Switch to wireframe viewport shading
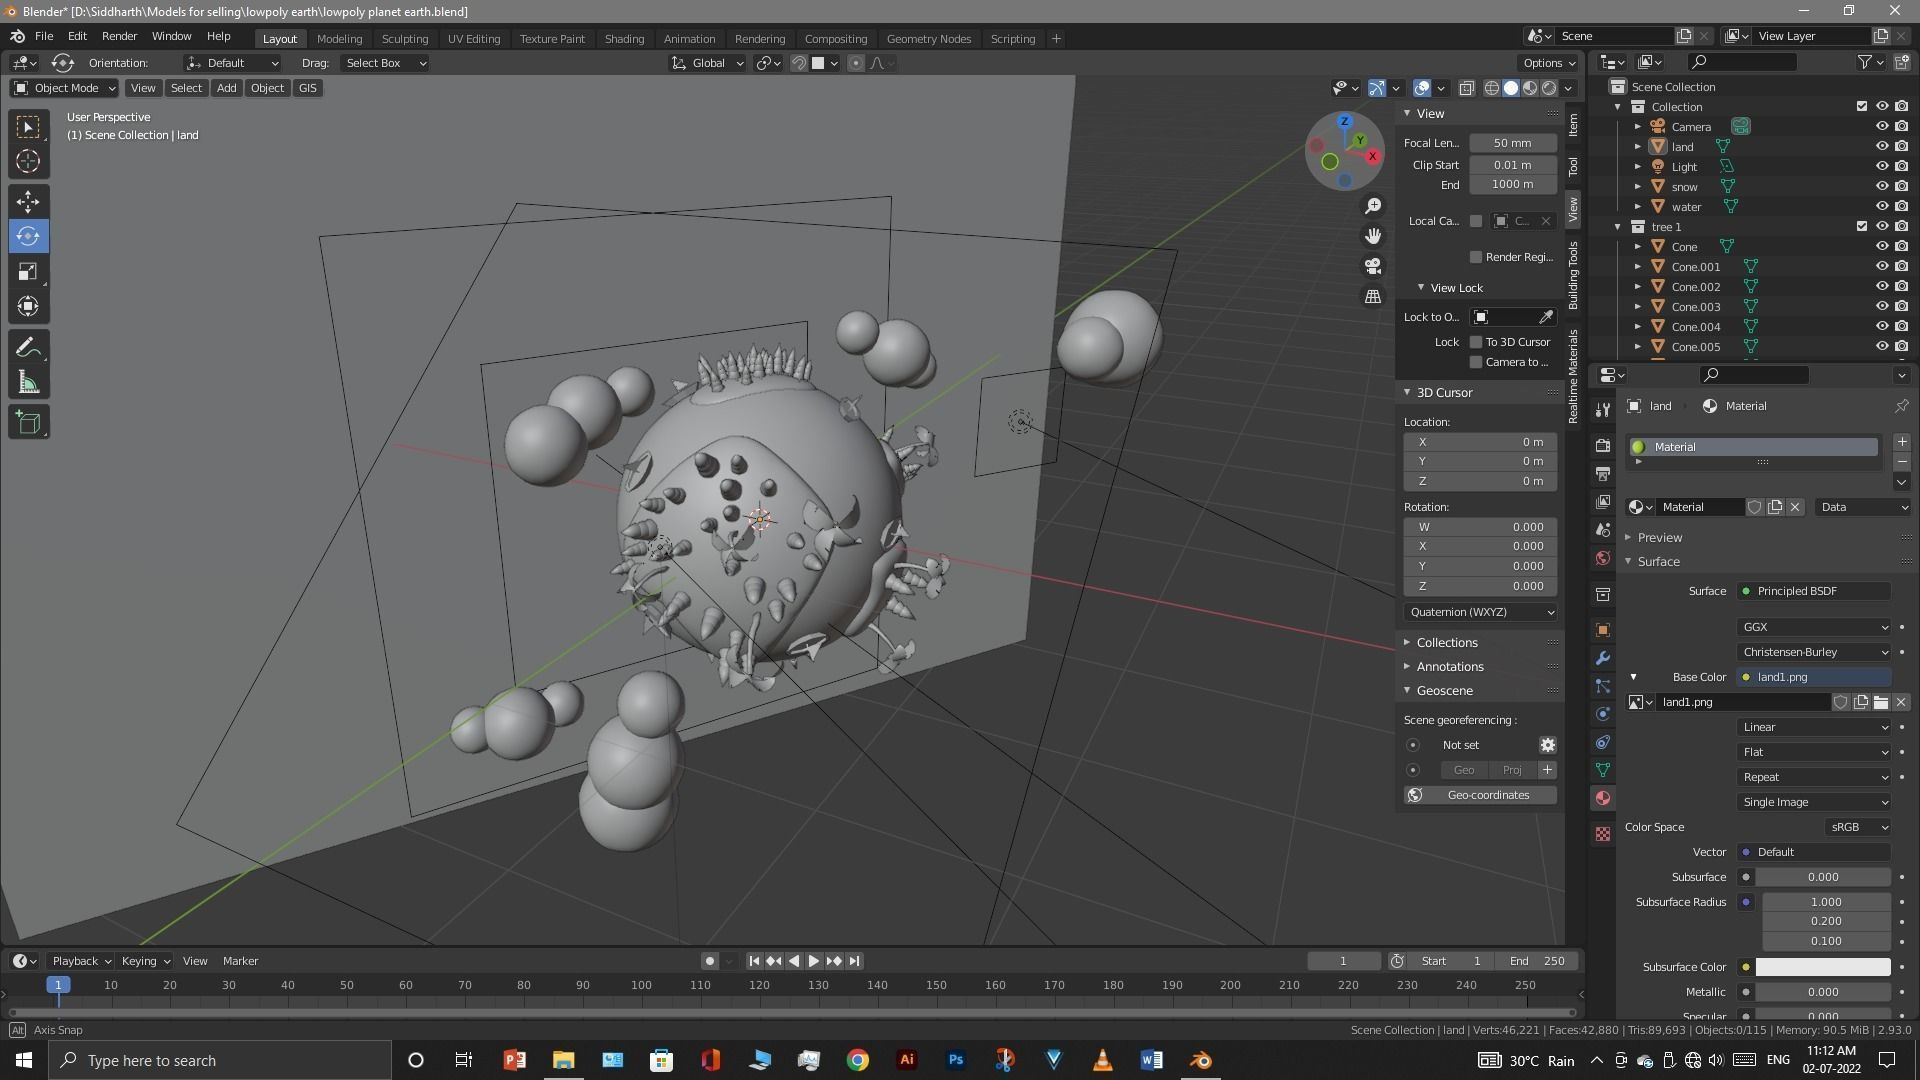1920x1080 pixels. pyautogui.click(x=1492, y=88)
